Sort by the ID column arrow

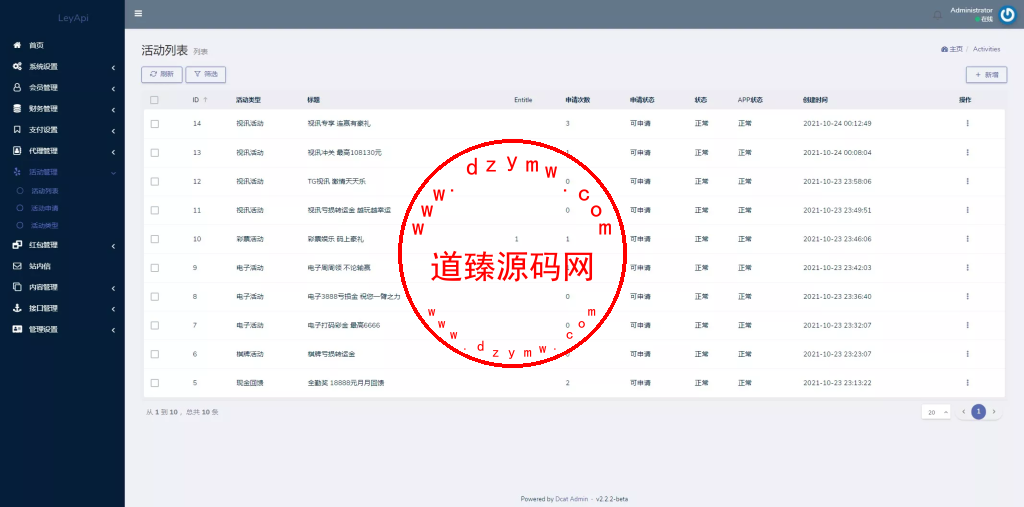206,100
